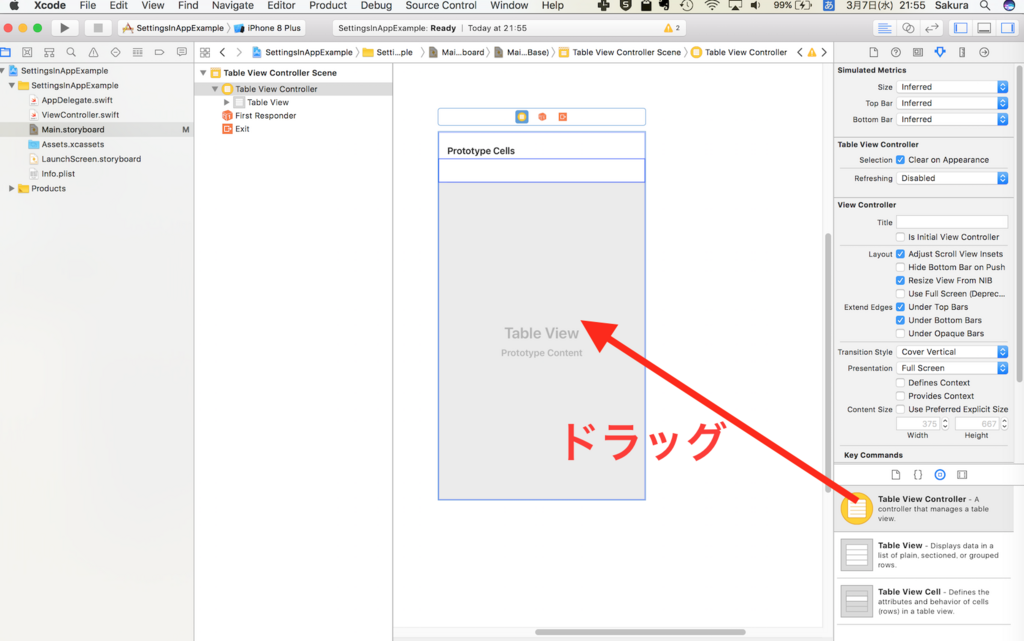Enable Is Initial View Controller
Screen dimensions: 1024x641
coord(901,237)
